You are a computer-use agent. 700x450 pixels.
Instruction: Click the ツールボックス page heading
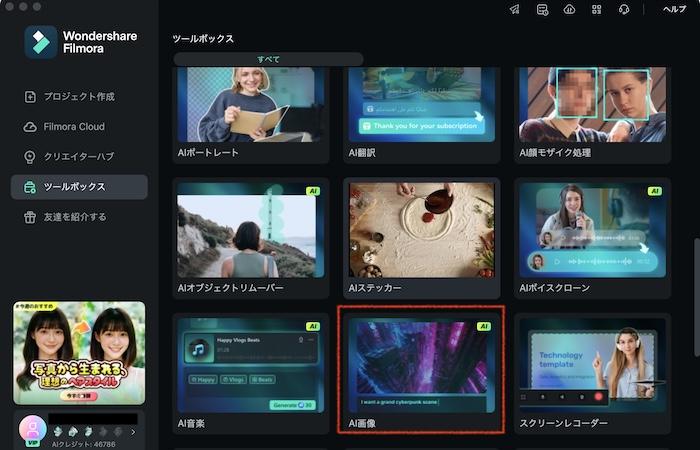pos(203,39)
